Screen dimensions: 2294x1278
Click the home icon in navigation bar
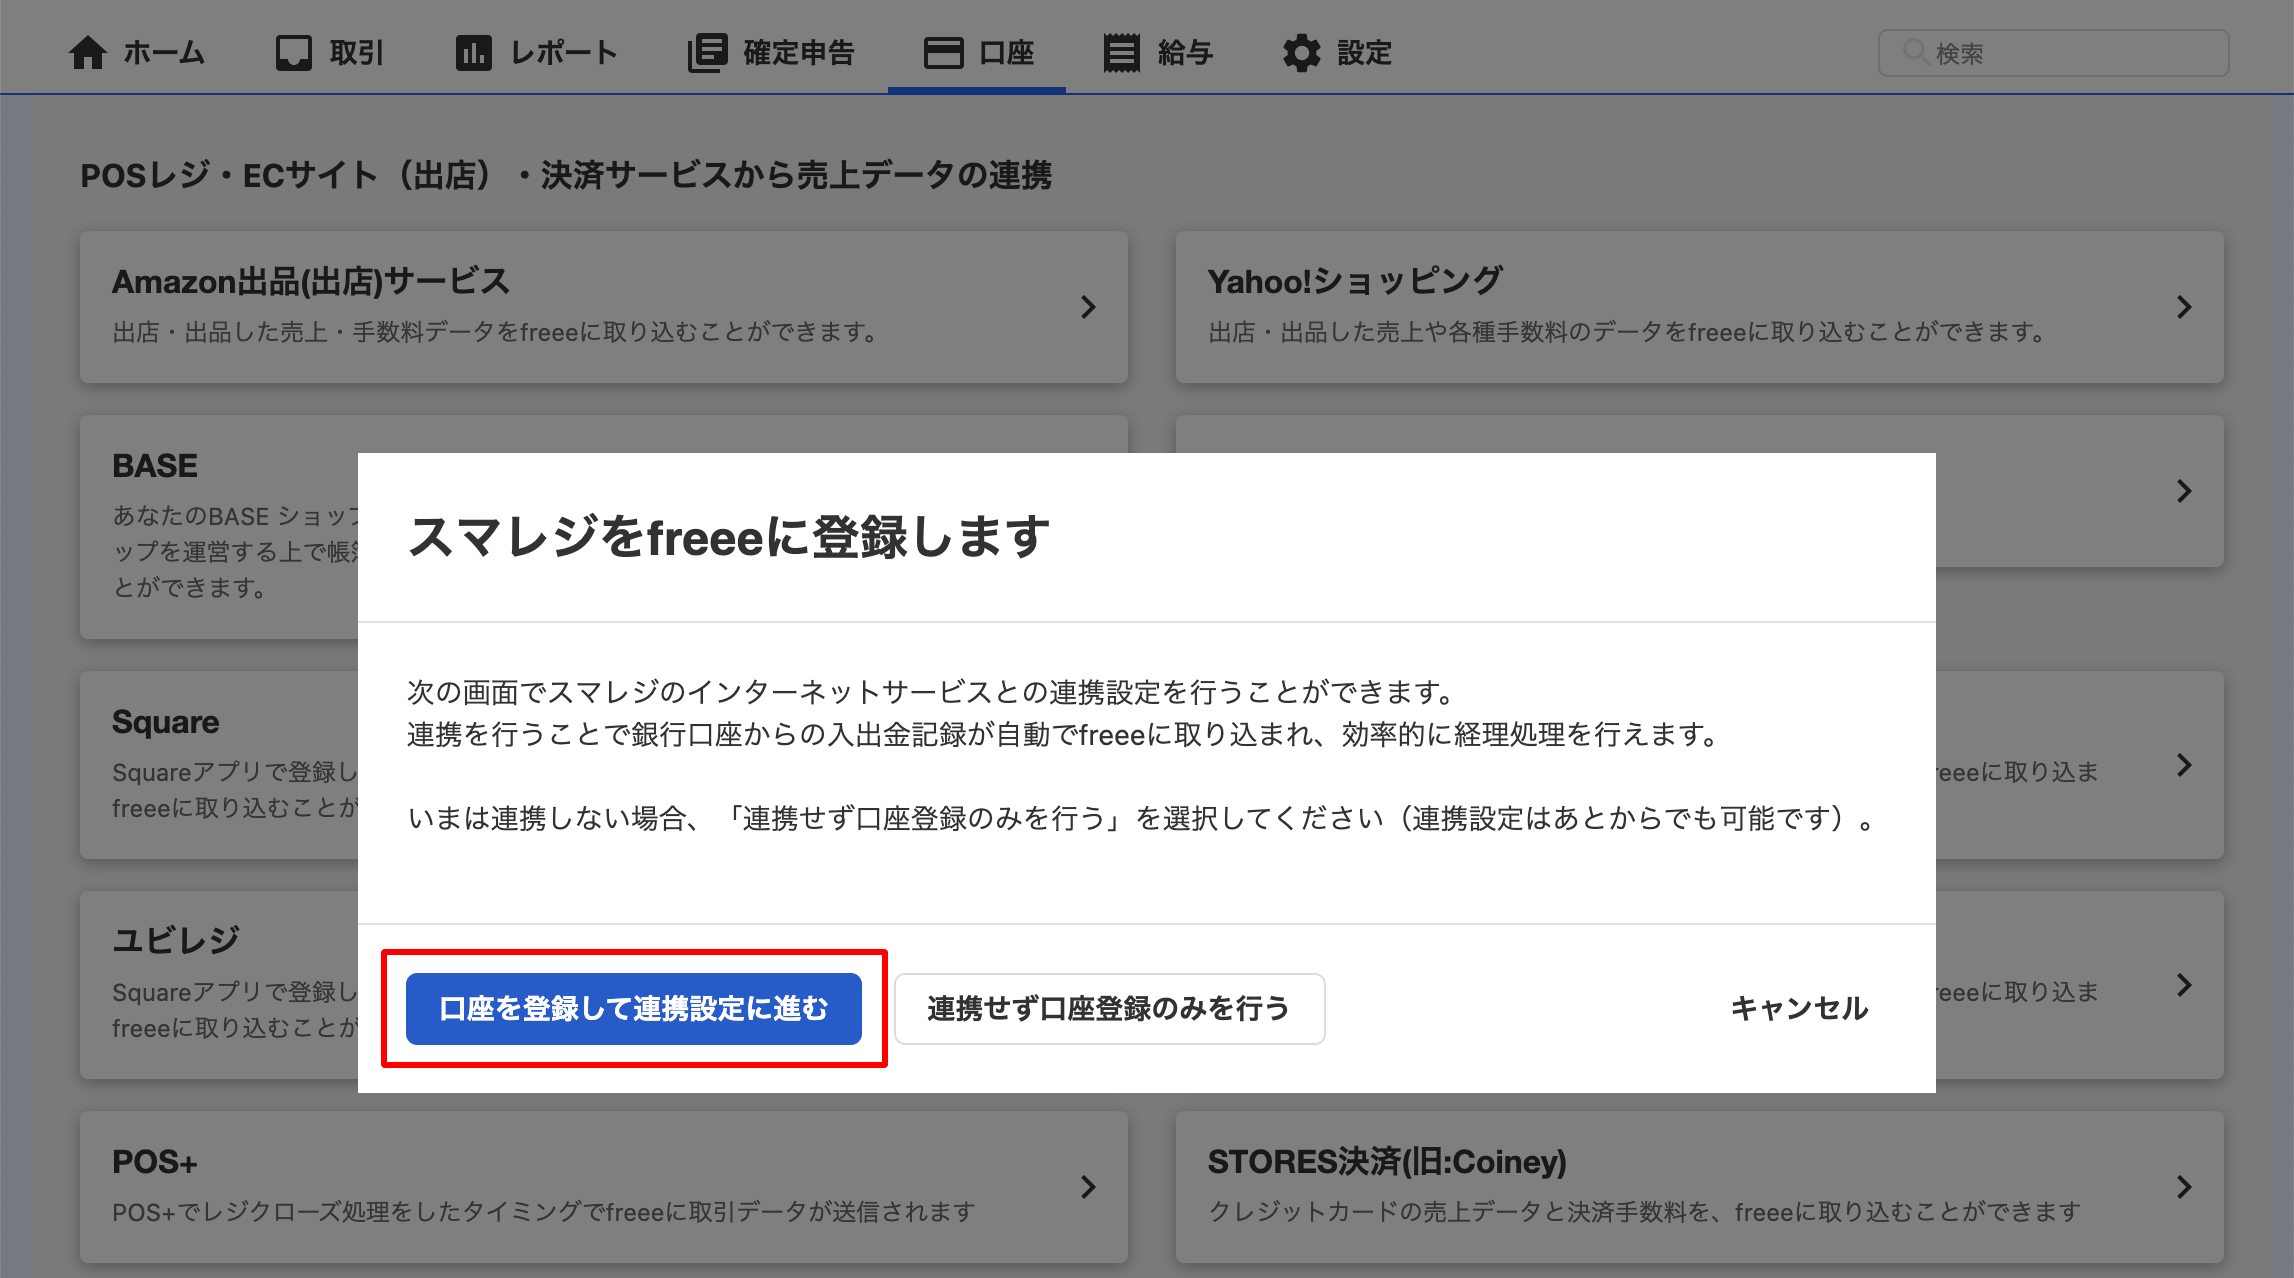pyautogui.click(x=88, y=53)
